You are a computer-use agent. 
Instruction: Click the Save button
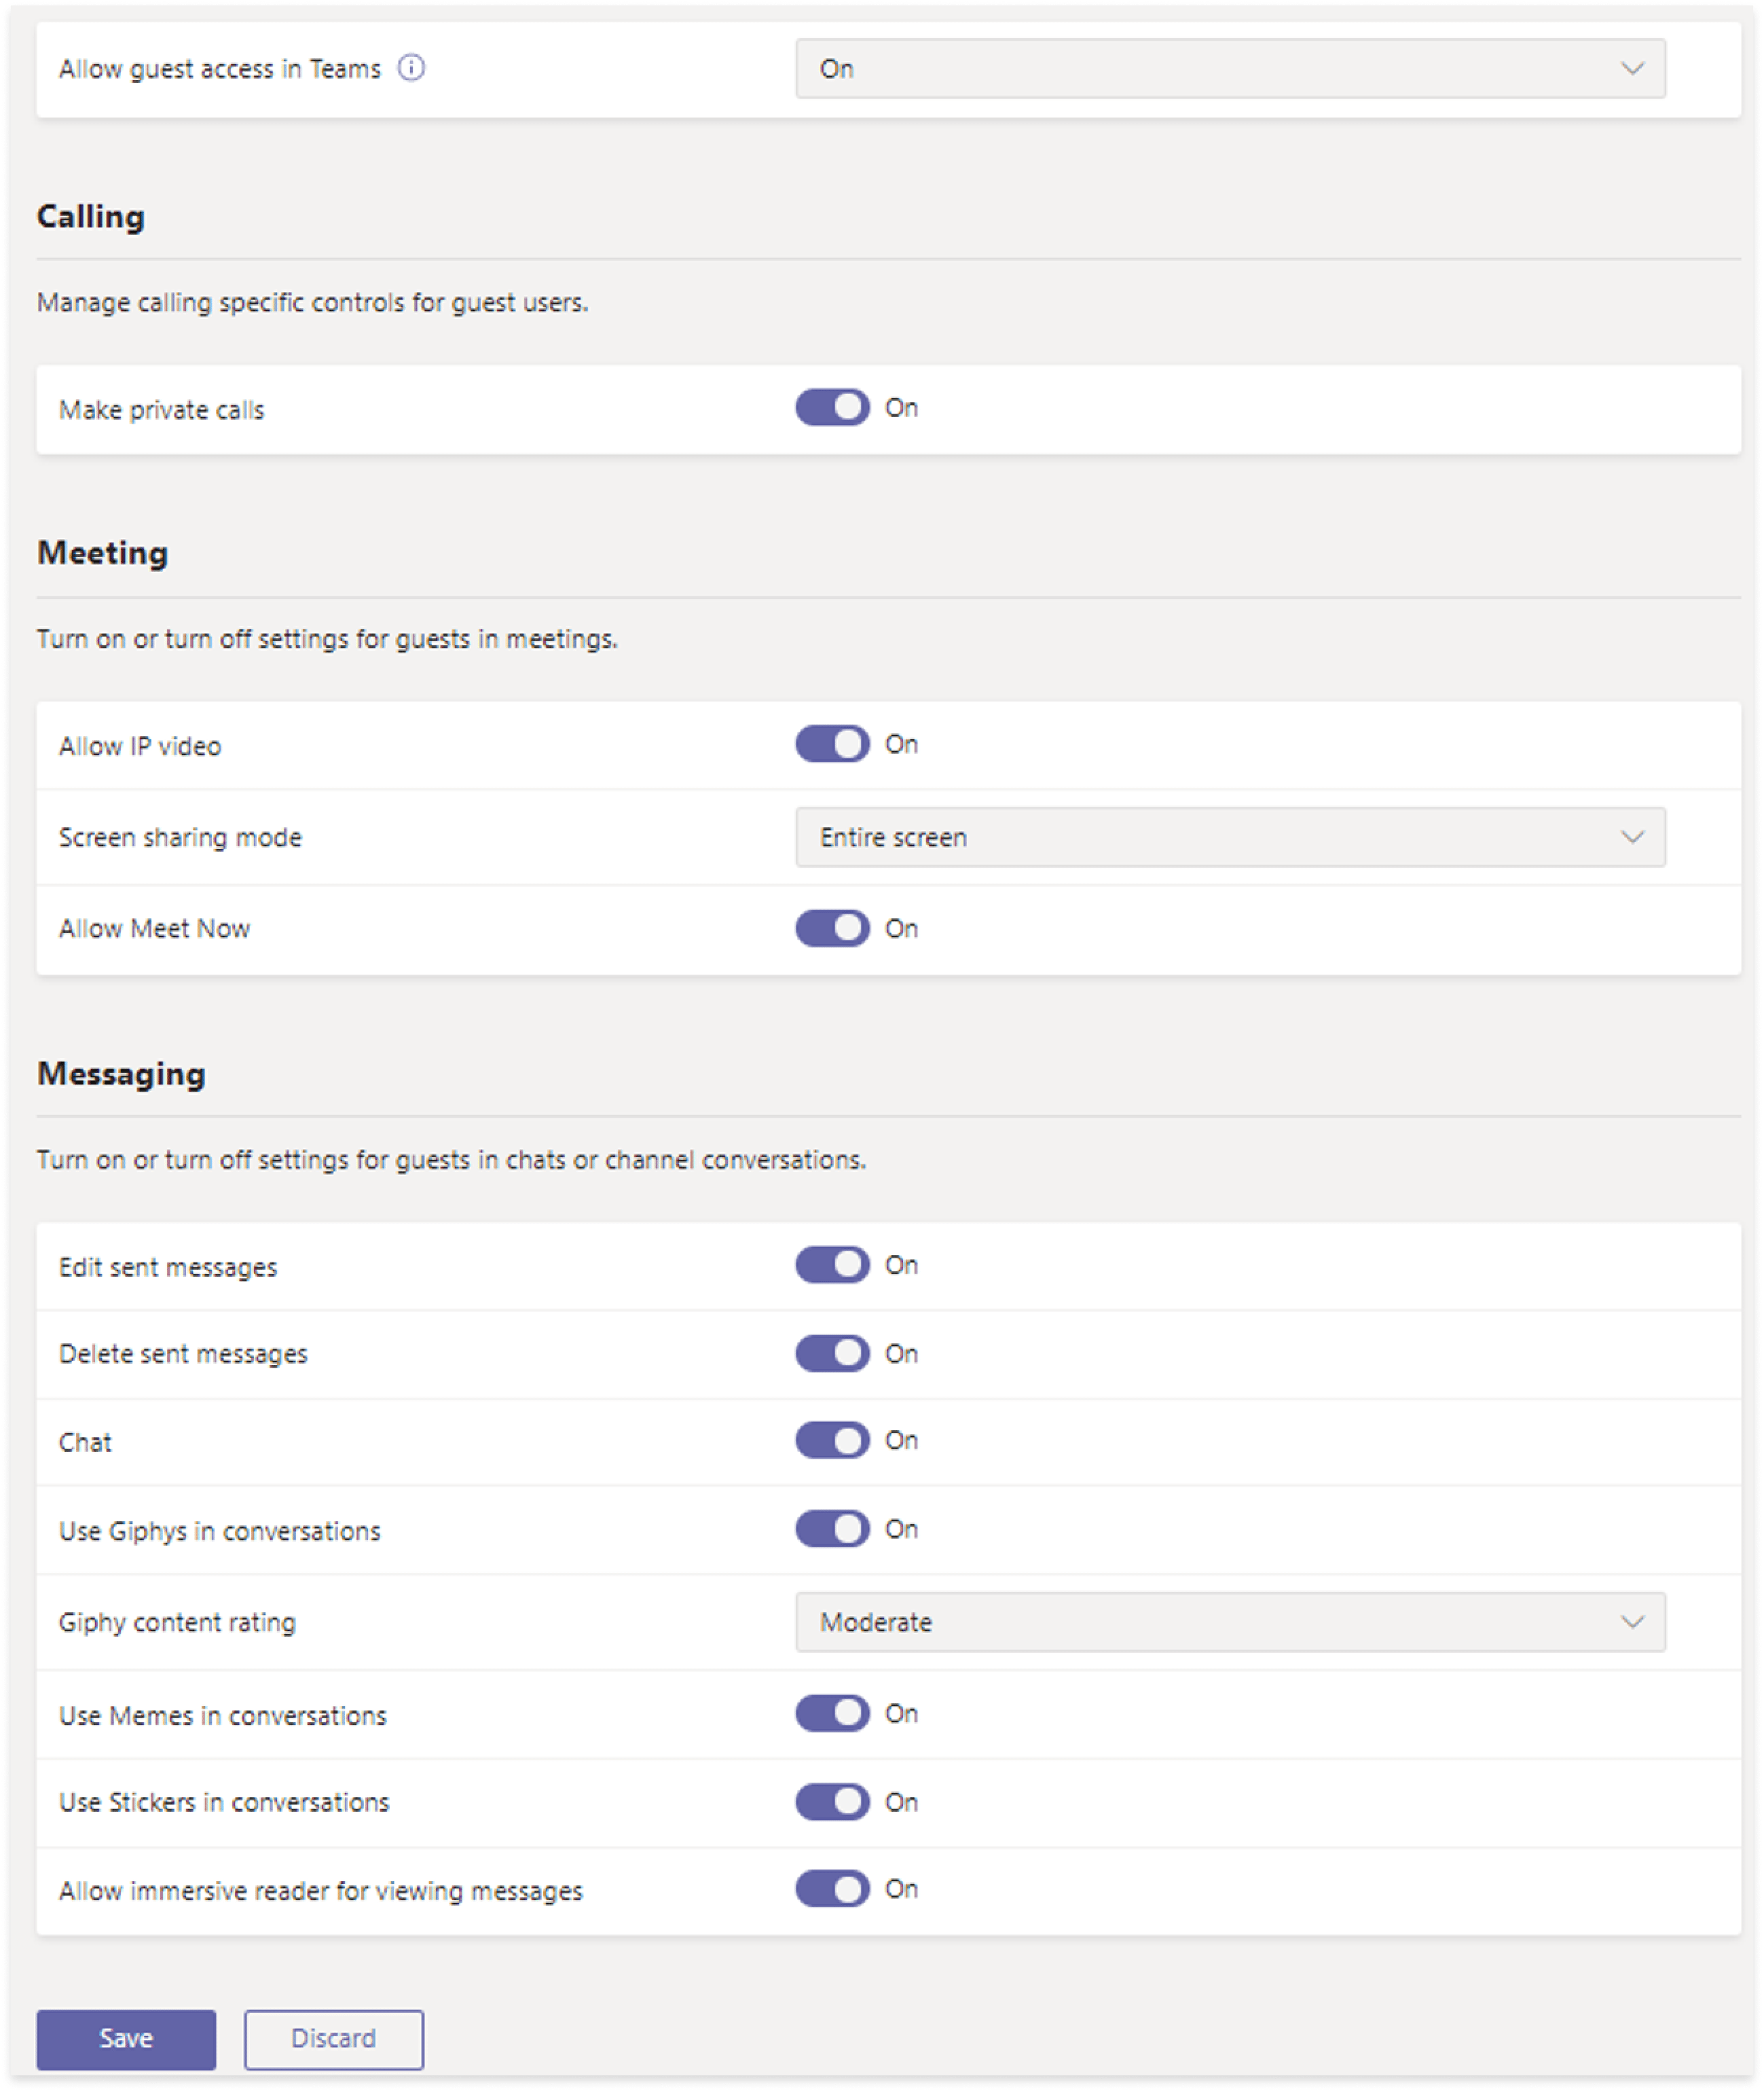126,2039
